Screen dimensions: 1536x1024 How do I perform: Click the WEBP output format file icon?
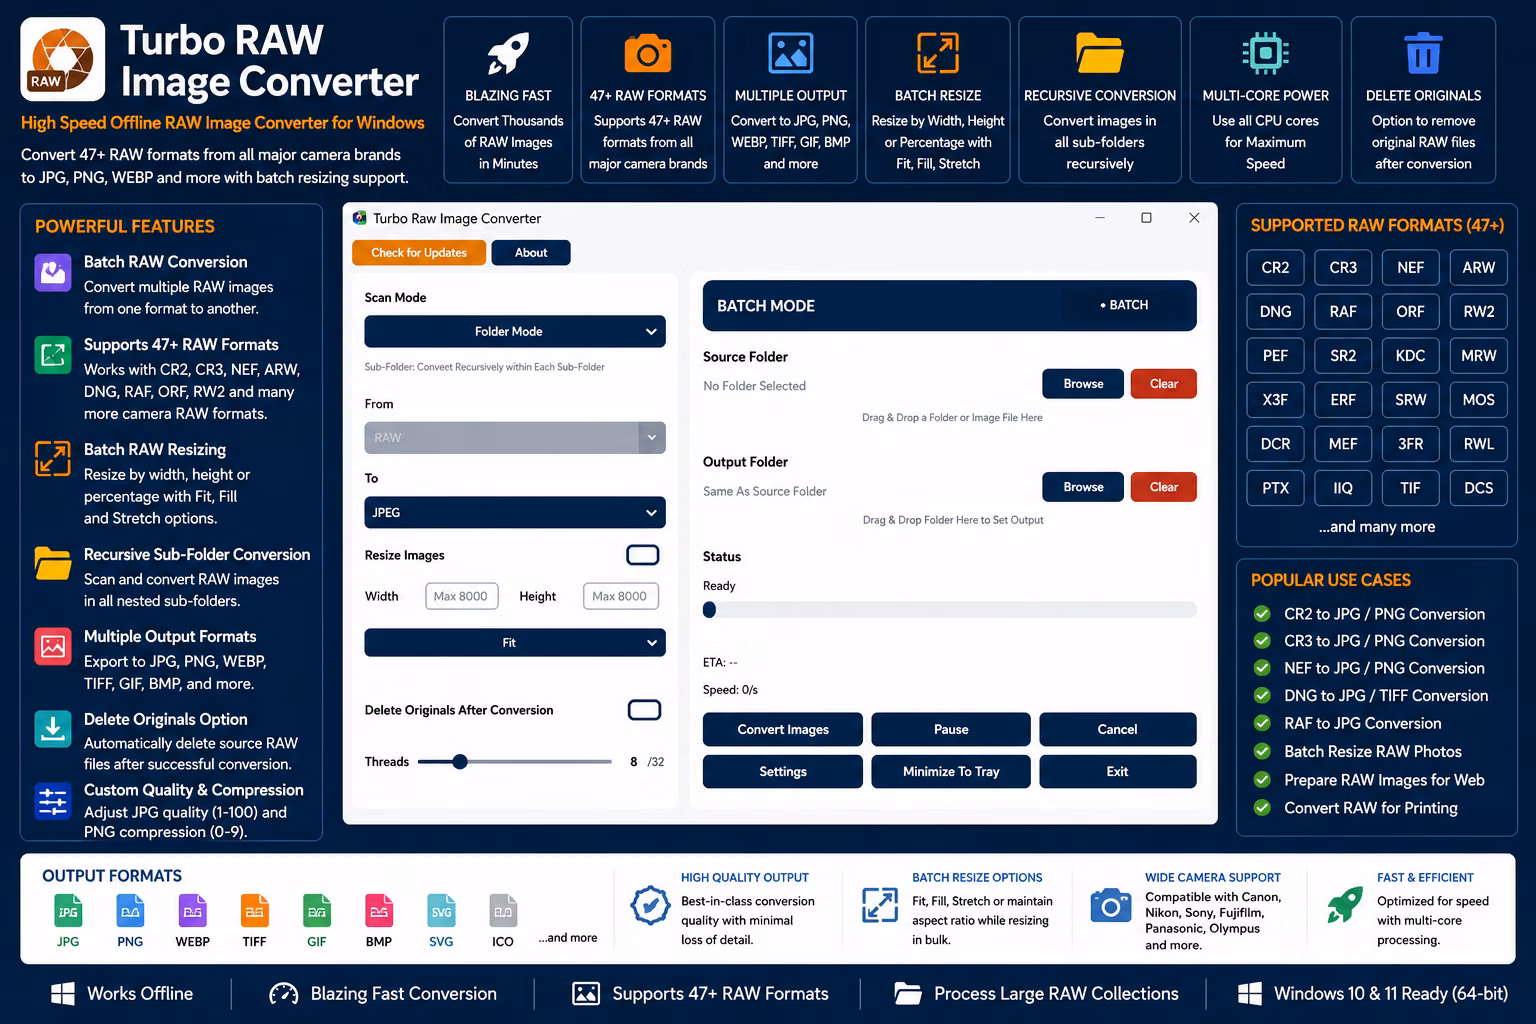click(x=193, y=911)
